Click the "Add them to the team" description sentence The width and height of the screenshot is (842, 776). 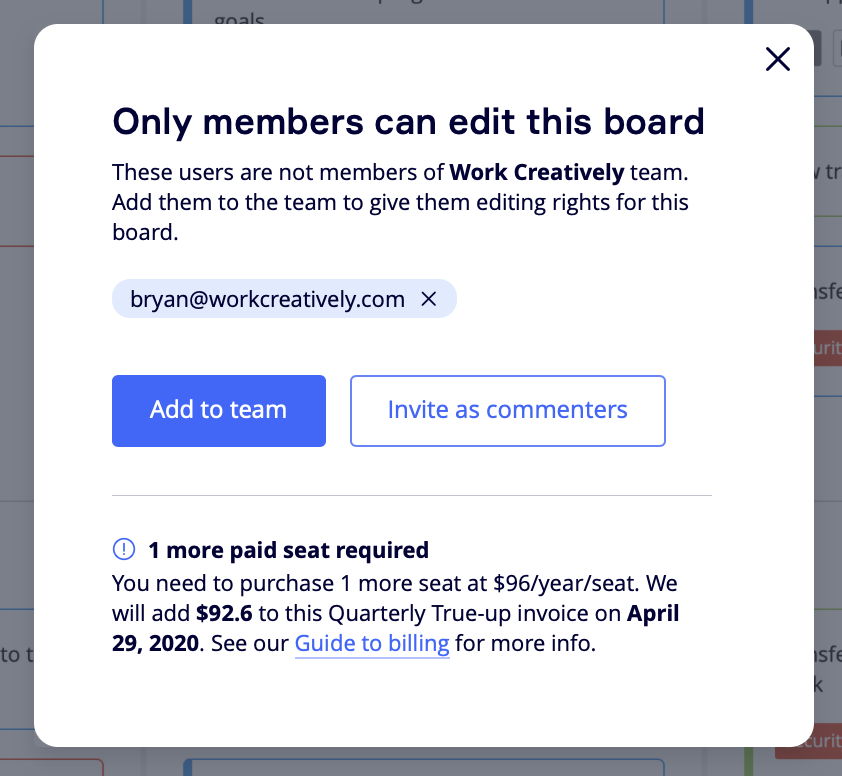[x=400, y=202]
